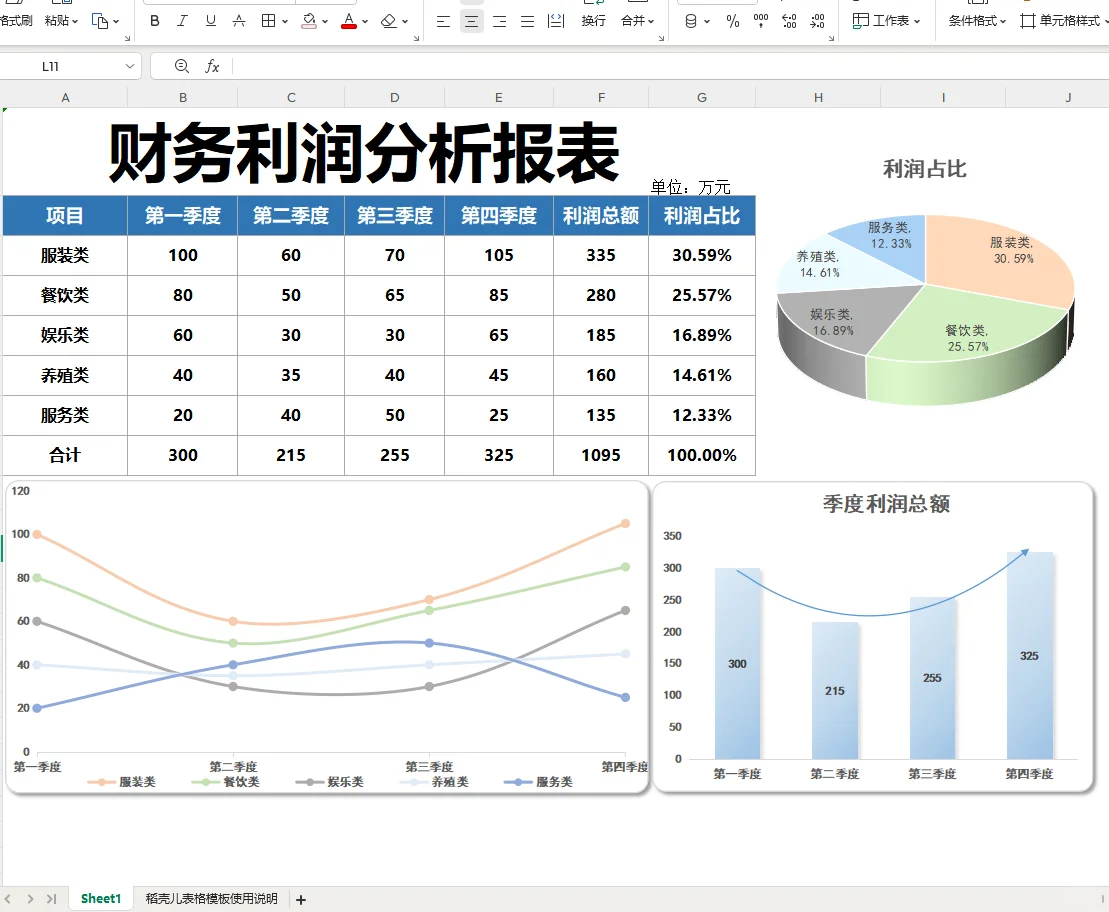The height and width of the screenshot is (912, 1109).
Task: Select column G header
Action: pyautogui.click(x=702, y=98)
